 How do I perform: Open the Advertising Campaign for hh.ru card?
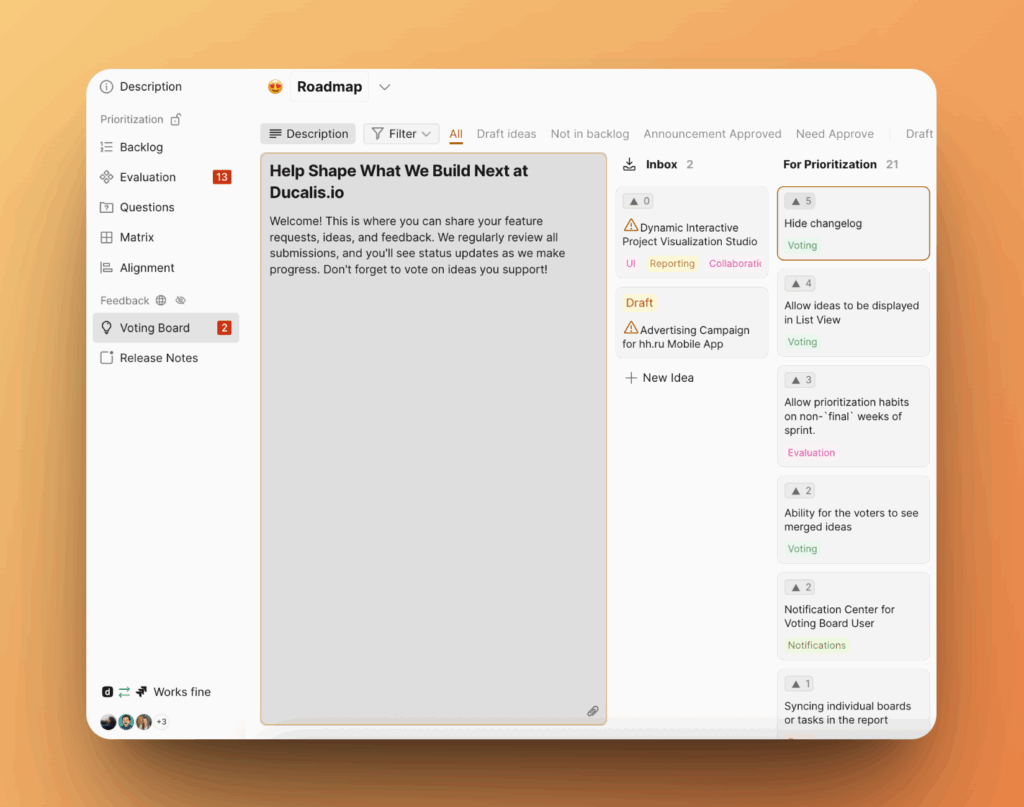(x=691, y=337)
